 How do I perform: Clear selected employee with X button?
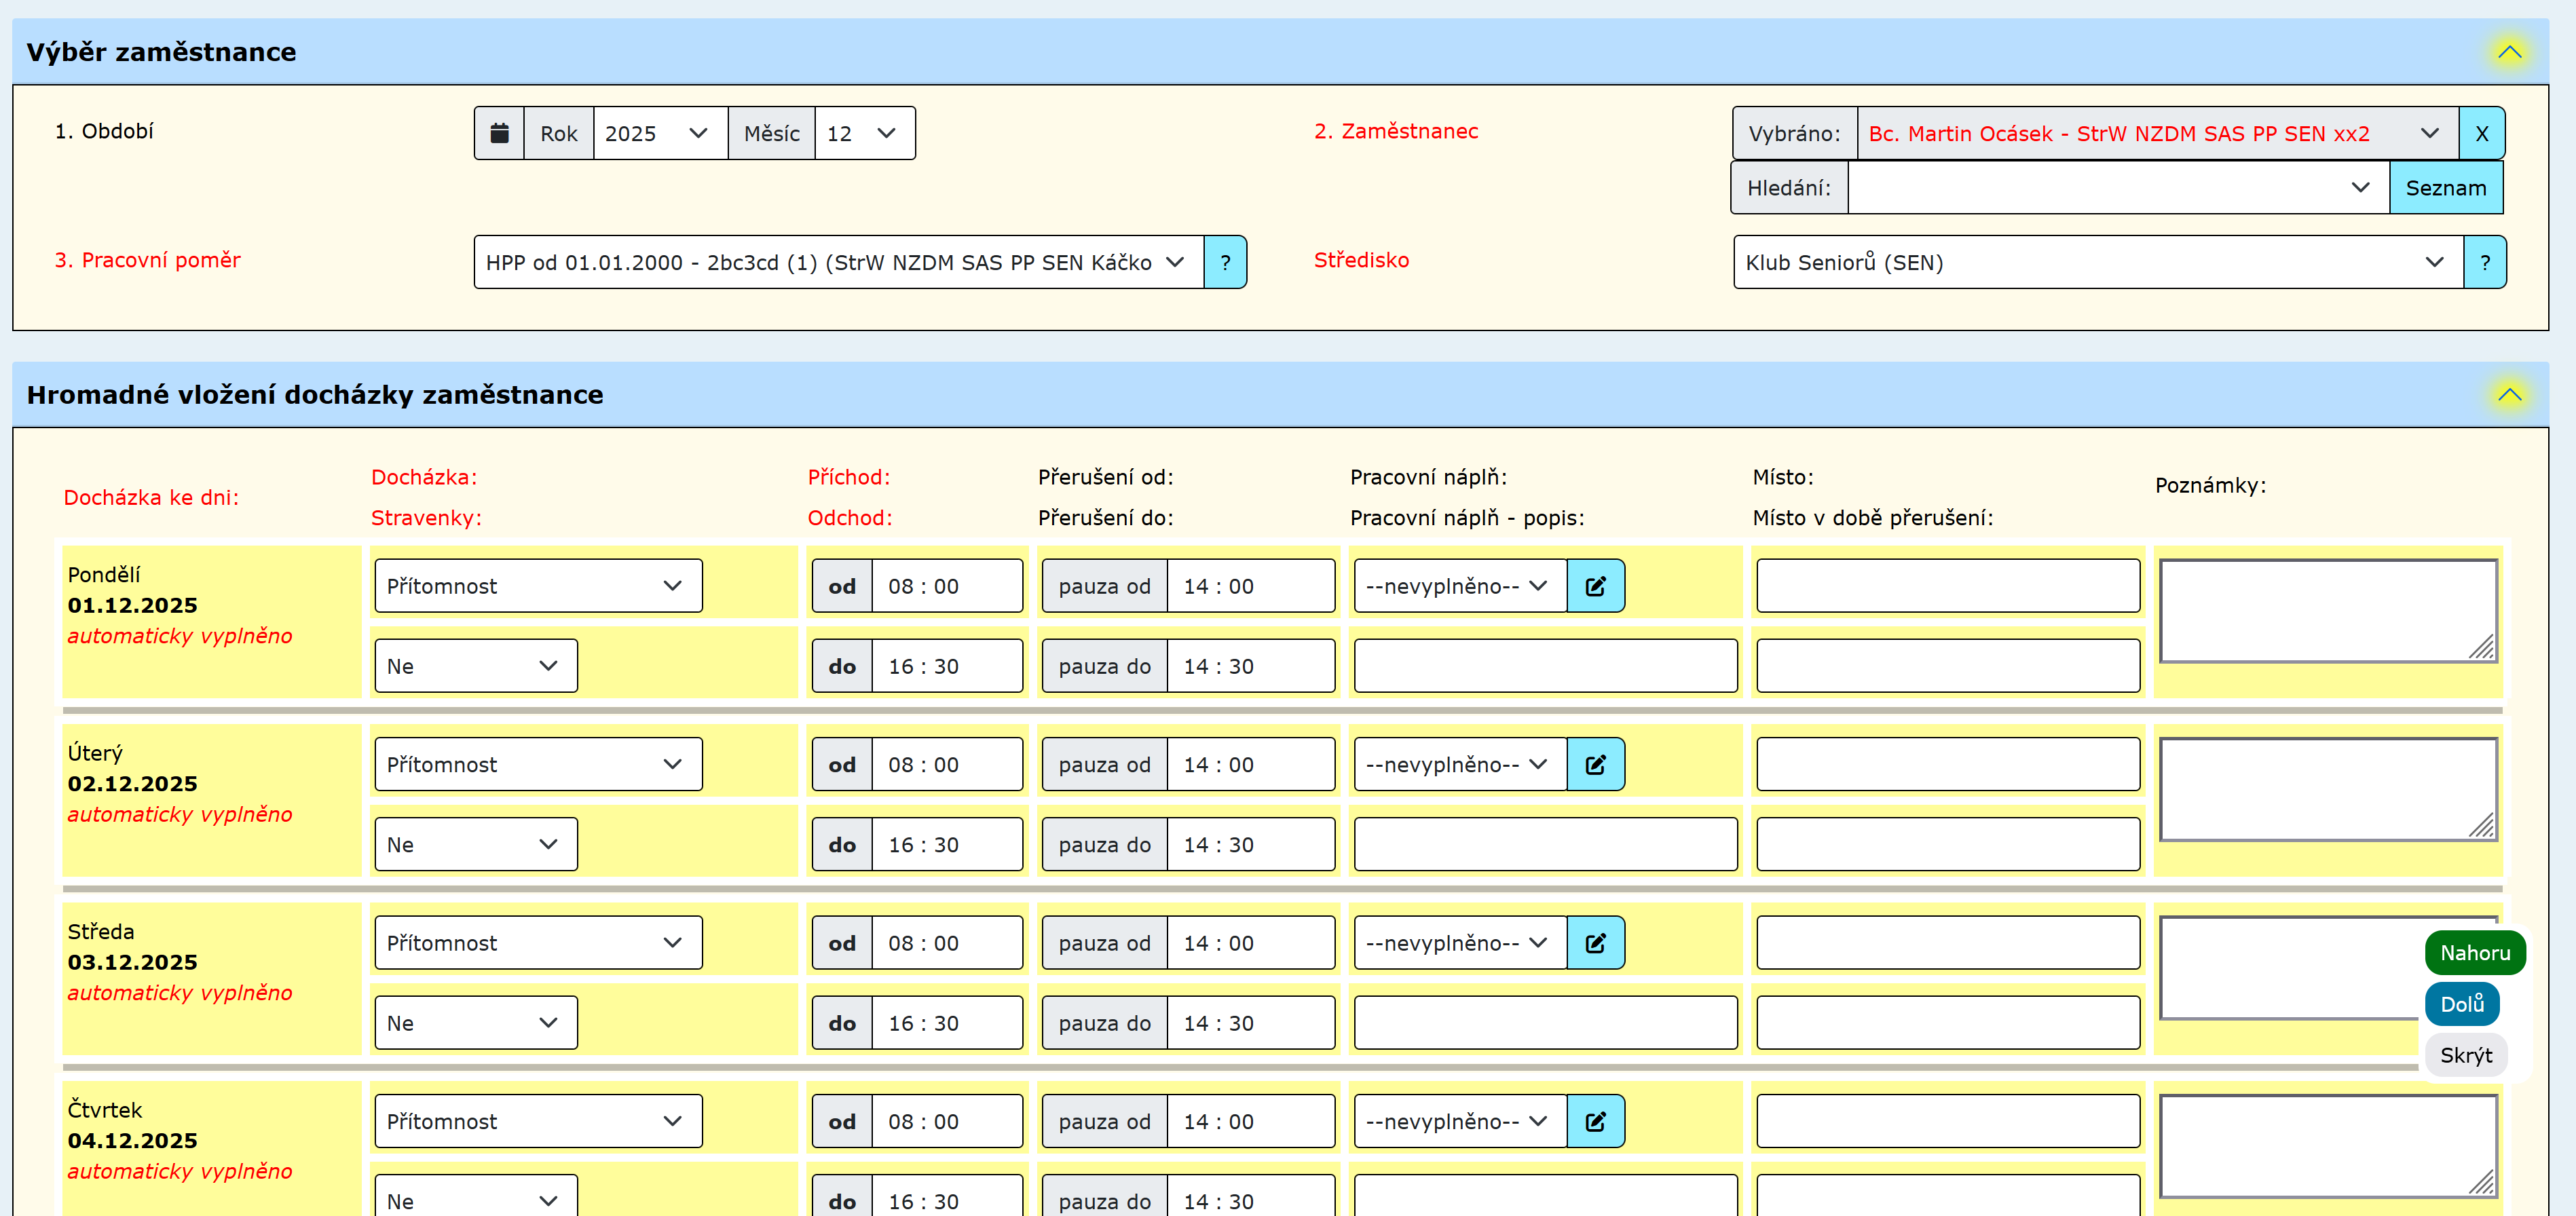pos(2481,133)
